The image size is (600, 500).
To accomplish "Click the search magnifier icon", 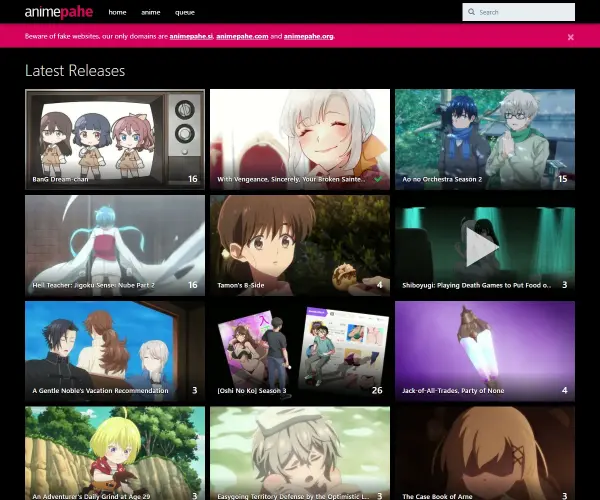I will [x=471, y=12].
